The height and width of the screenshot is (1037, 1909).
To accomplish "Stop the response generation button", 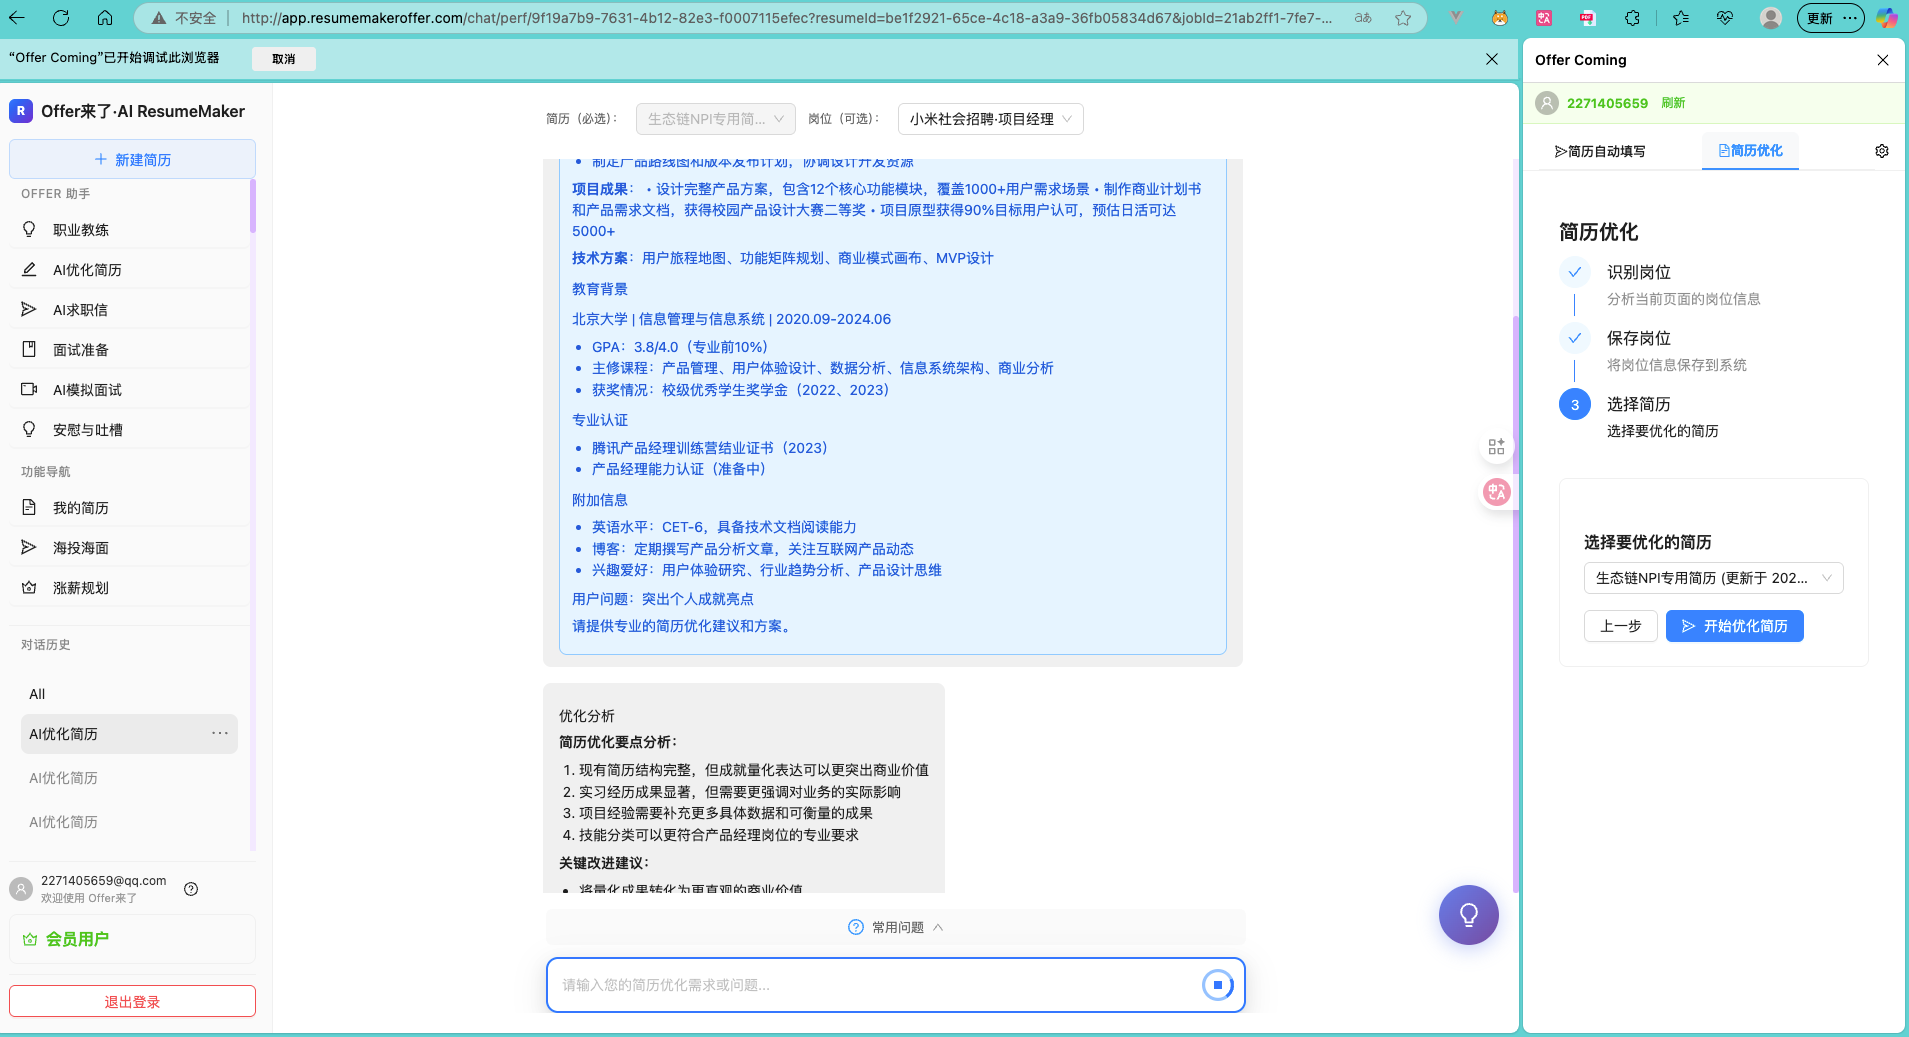I will click(1217, 985).
